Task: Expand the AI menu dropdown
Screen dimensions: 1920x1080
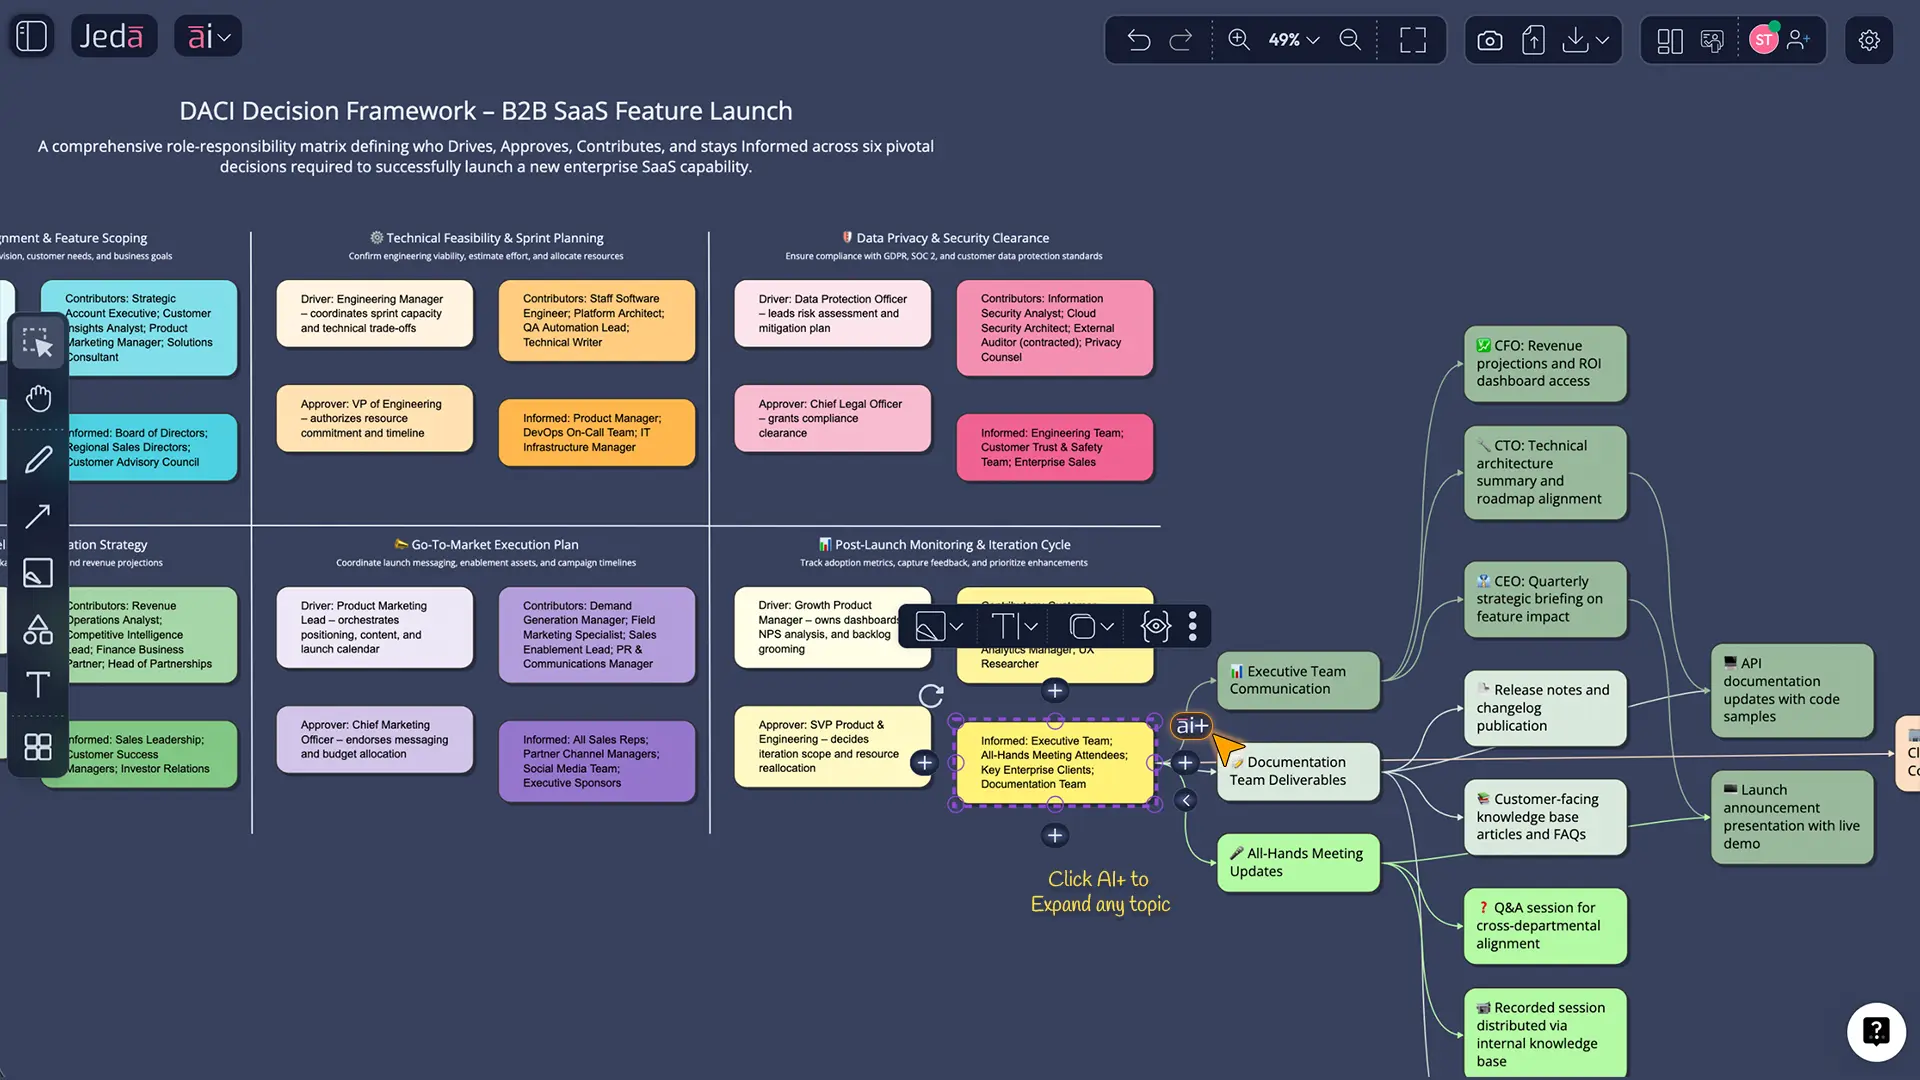Action: pos(208,37)
